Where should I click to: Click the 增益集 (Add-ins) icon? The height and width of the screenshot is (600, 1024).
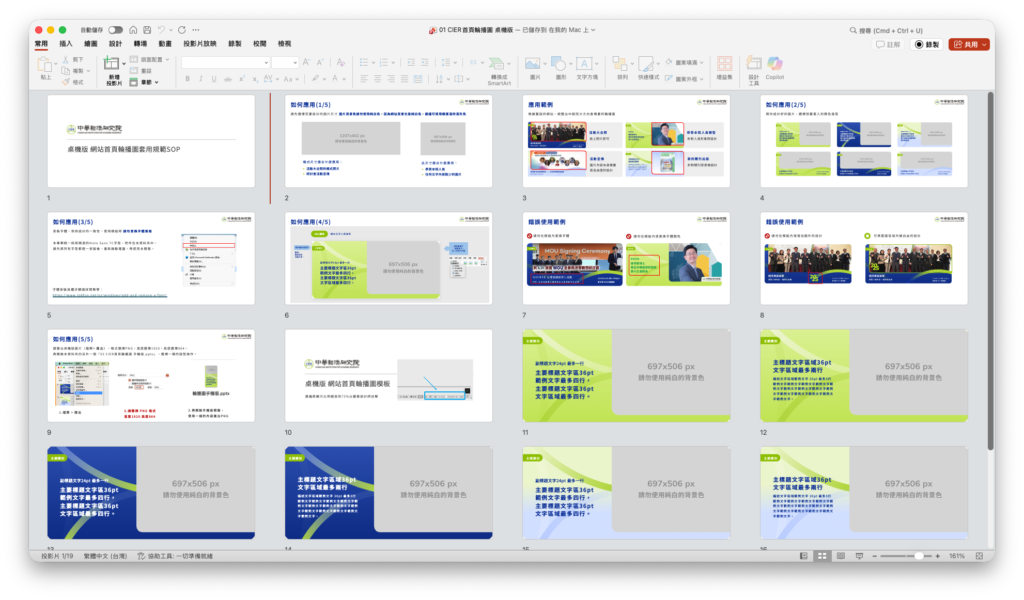coord(724,66)
